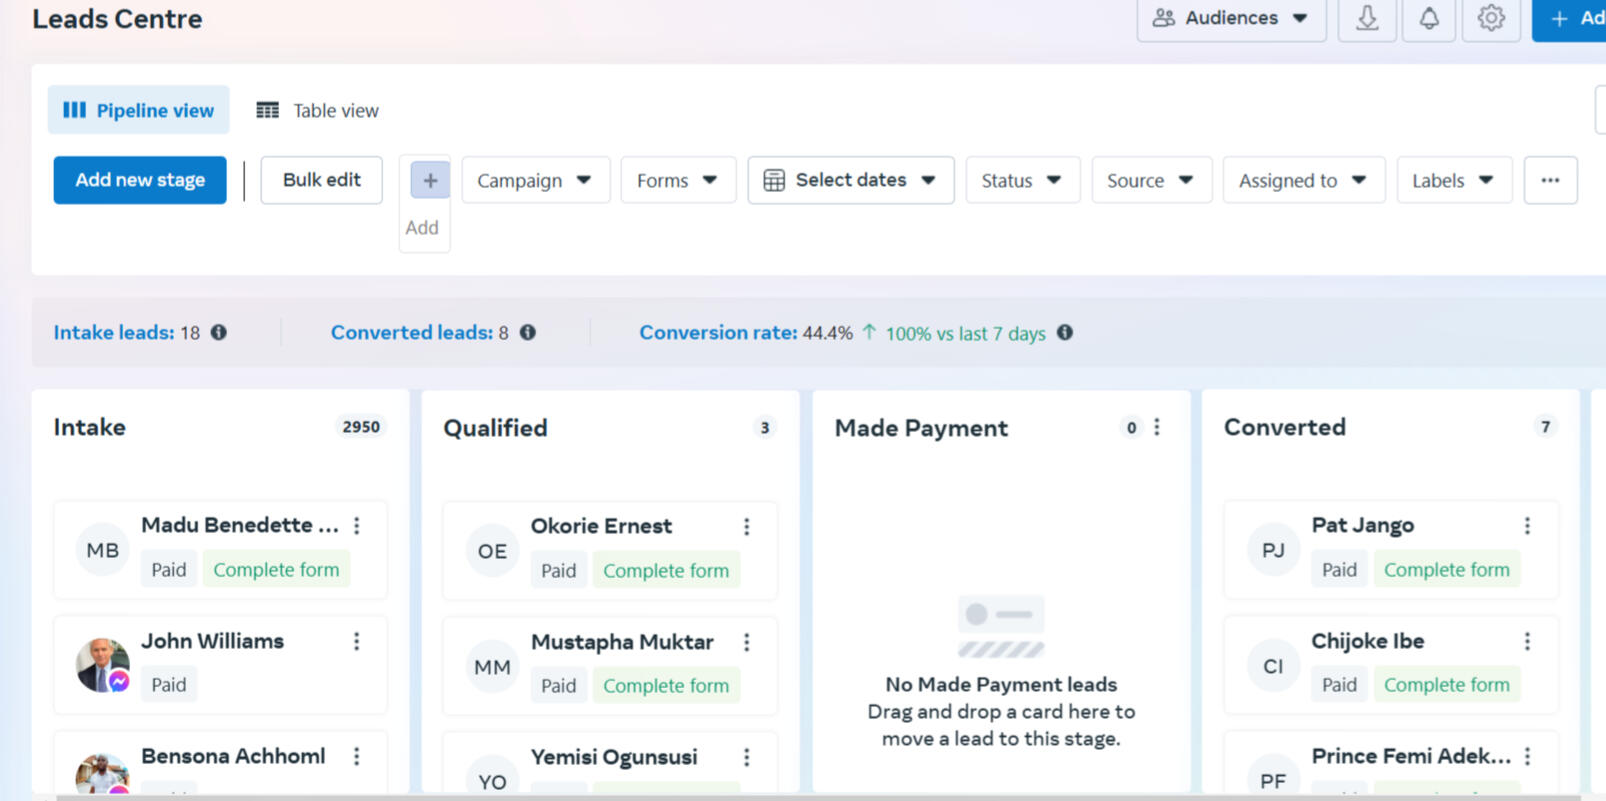Expand the Forms filter dropdown
This screenshot has height=801, width=1606.
click(x=678, y=180)
